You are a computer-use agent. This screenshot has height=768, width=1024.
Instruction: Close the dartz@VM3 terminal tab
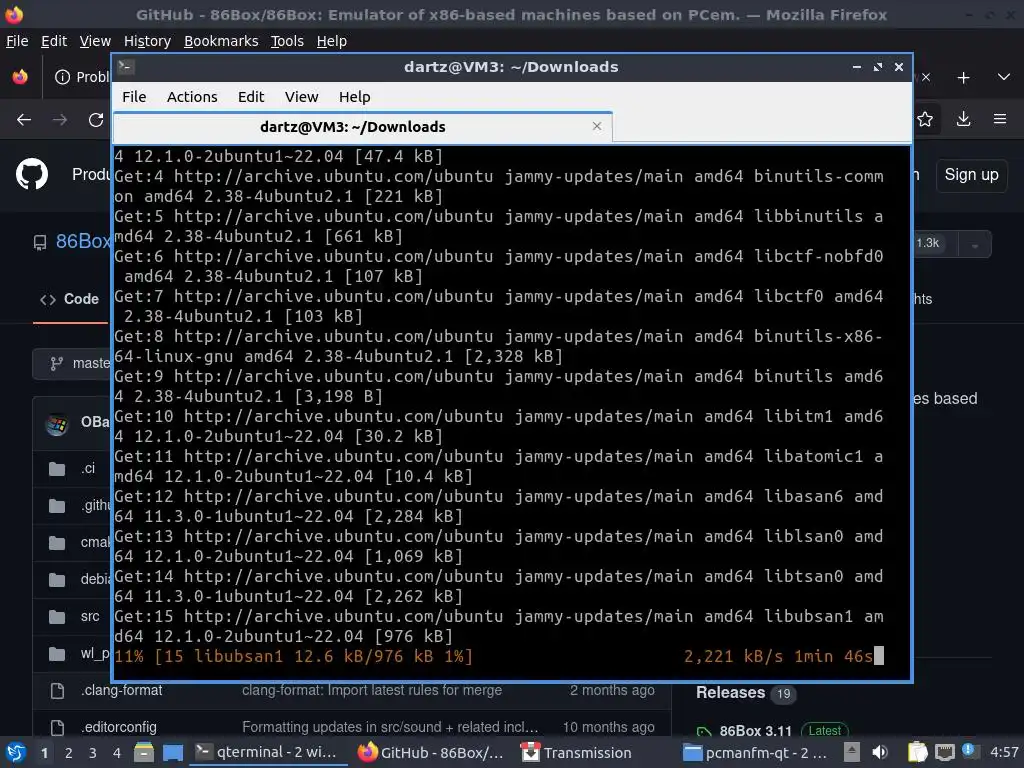click(x=596, y=126)
